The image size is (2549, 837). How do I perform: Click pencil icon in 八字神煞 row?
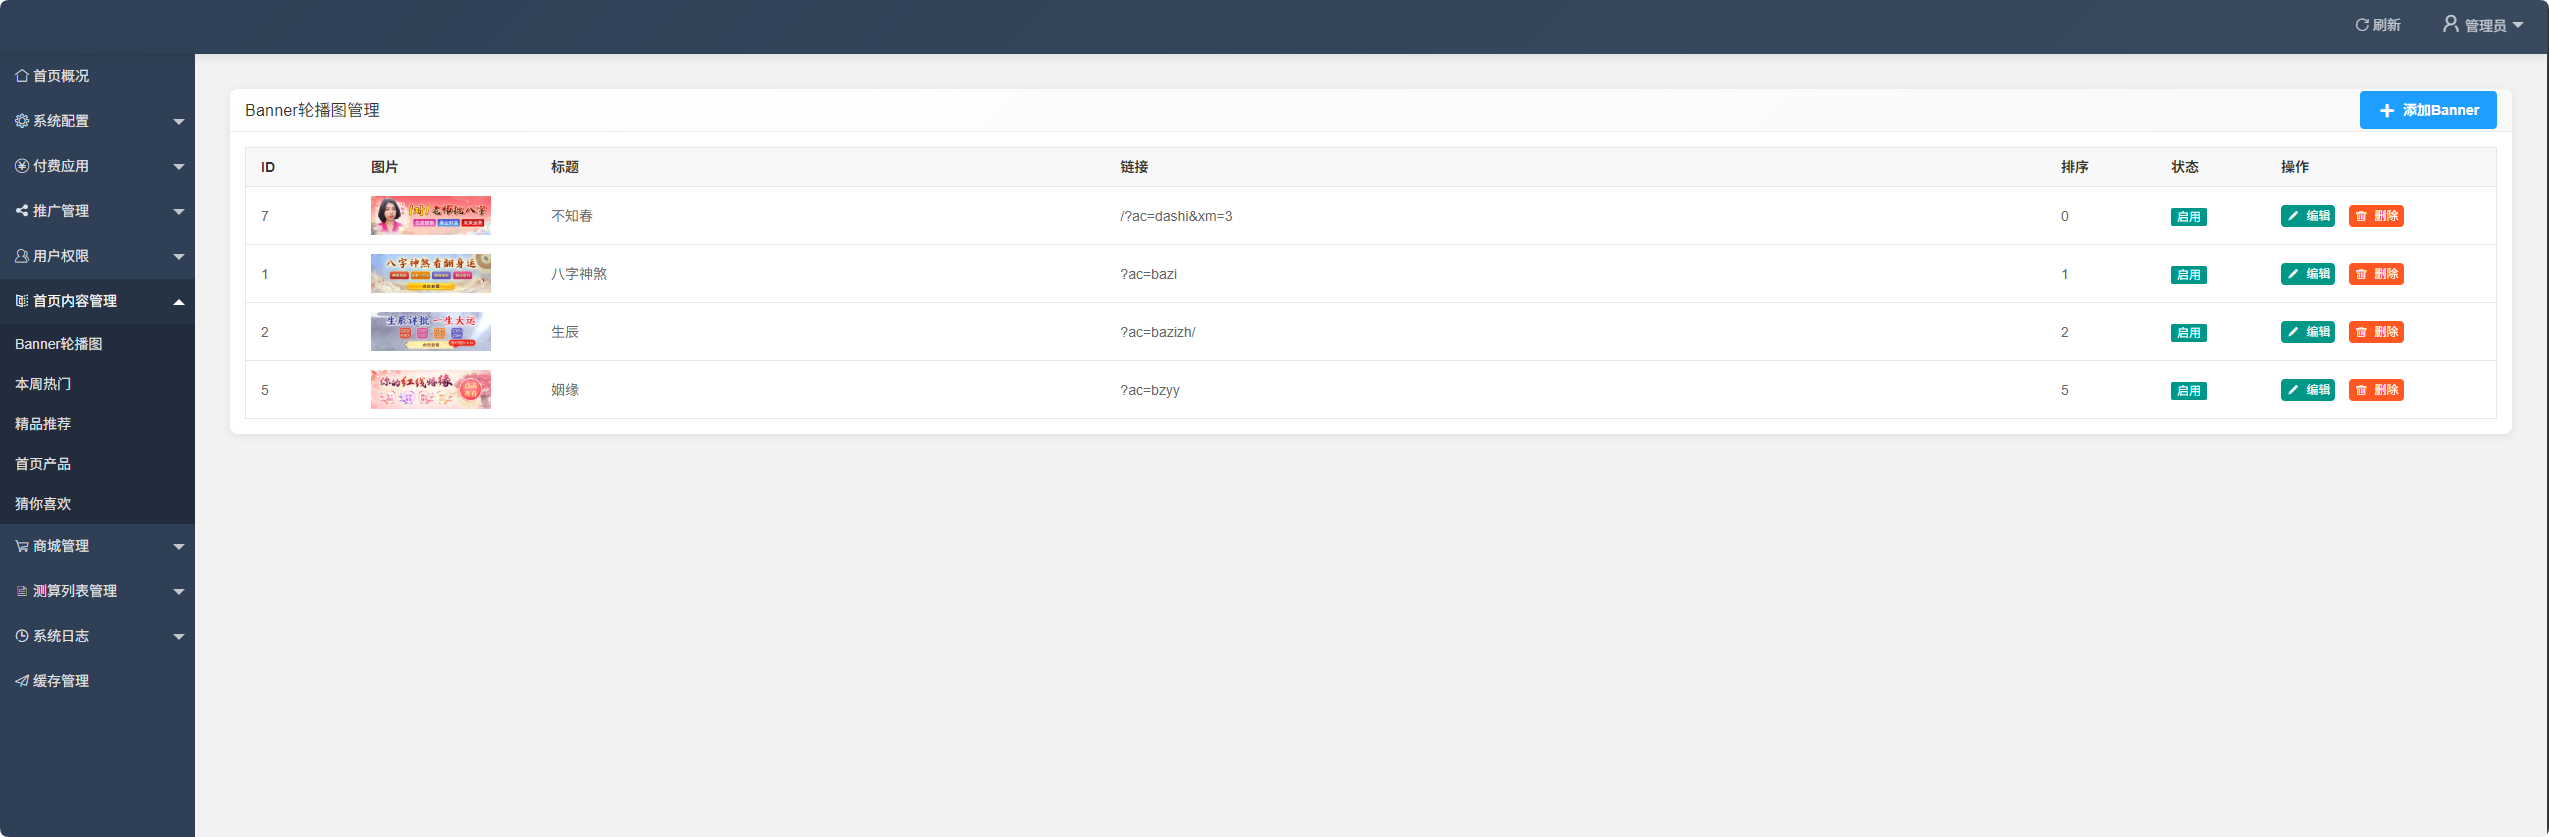pos(2293,274)
